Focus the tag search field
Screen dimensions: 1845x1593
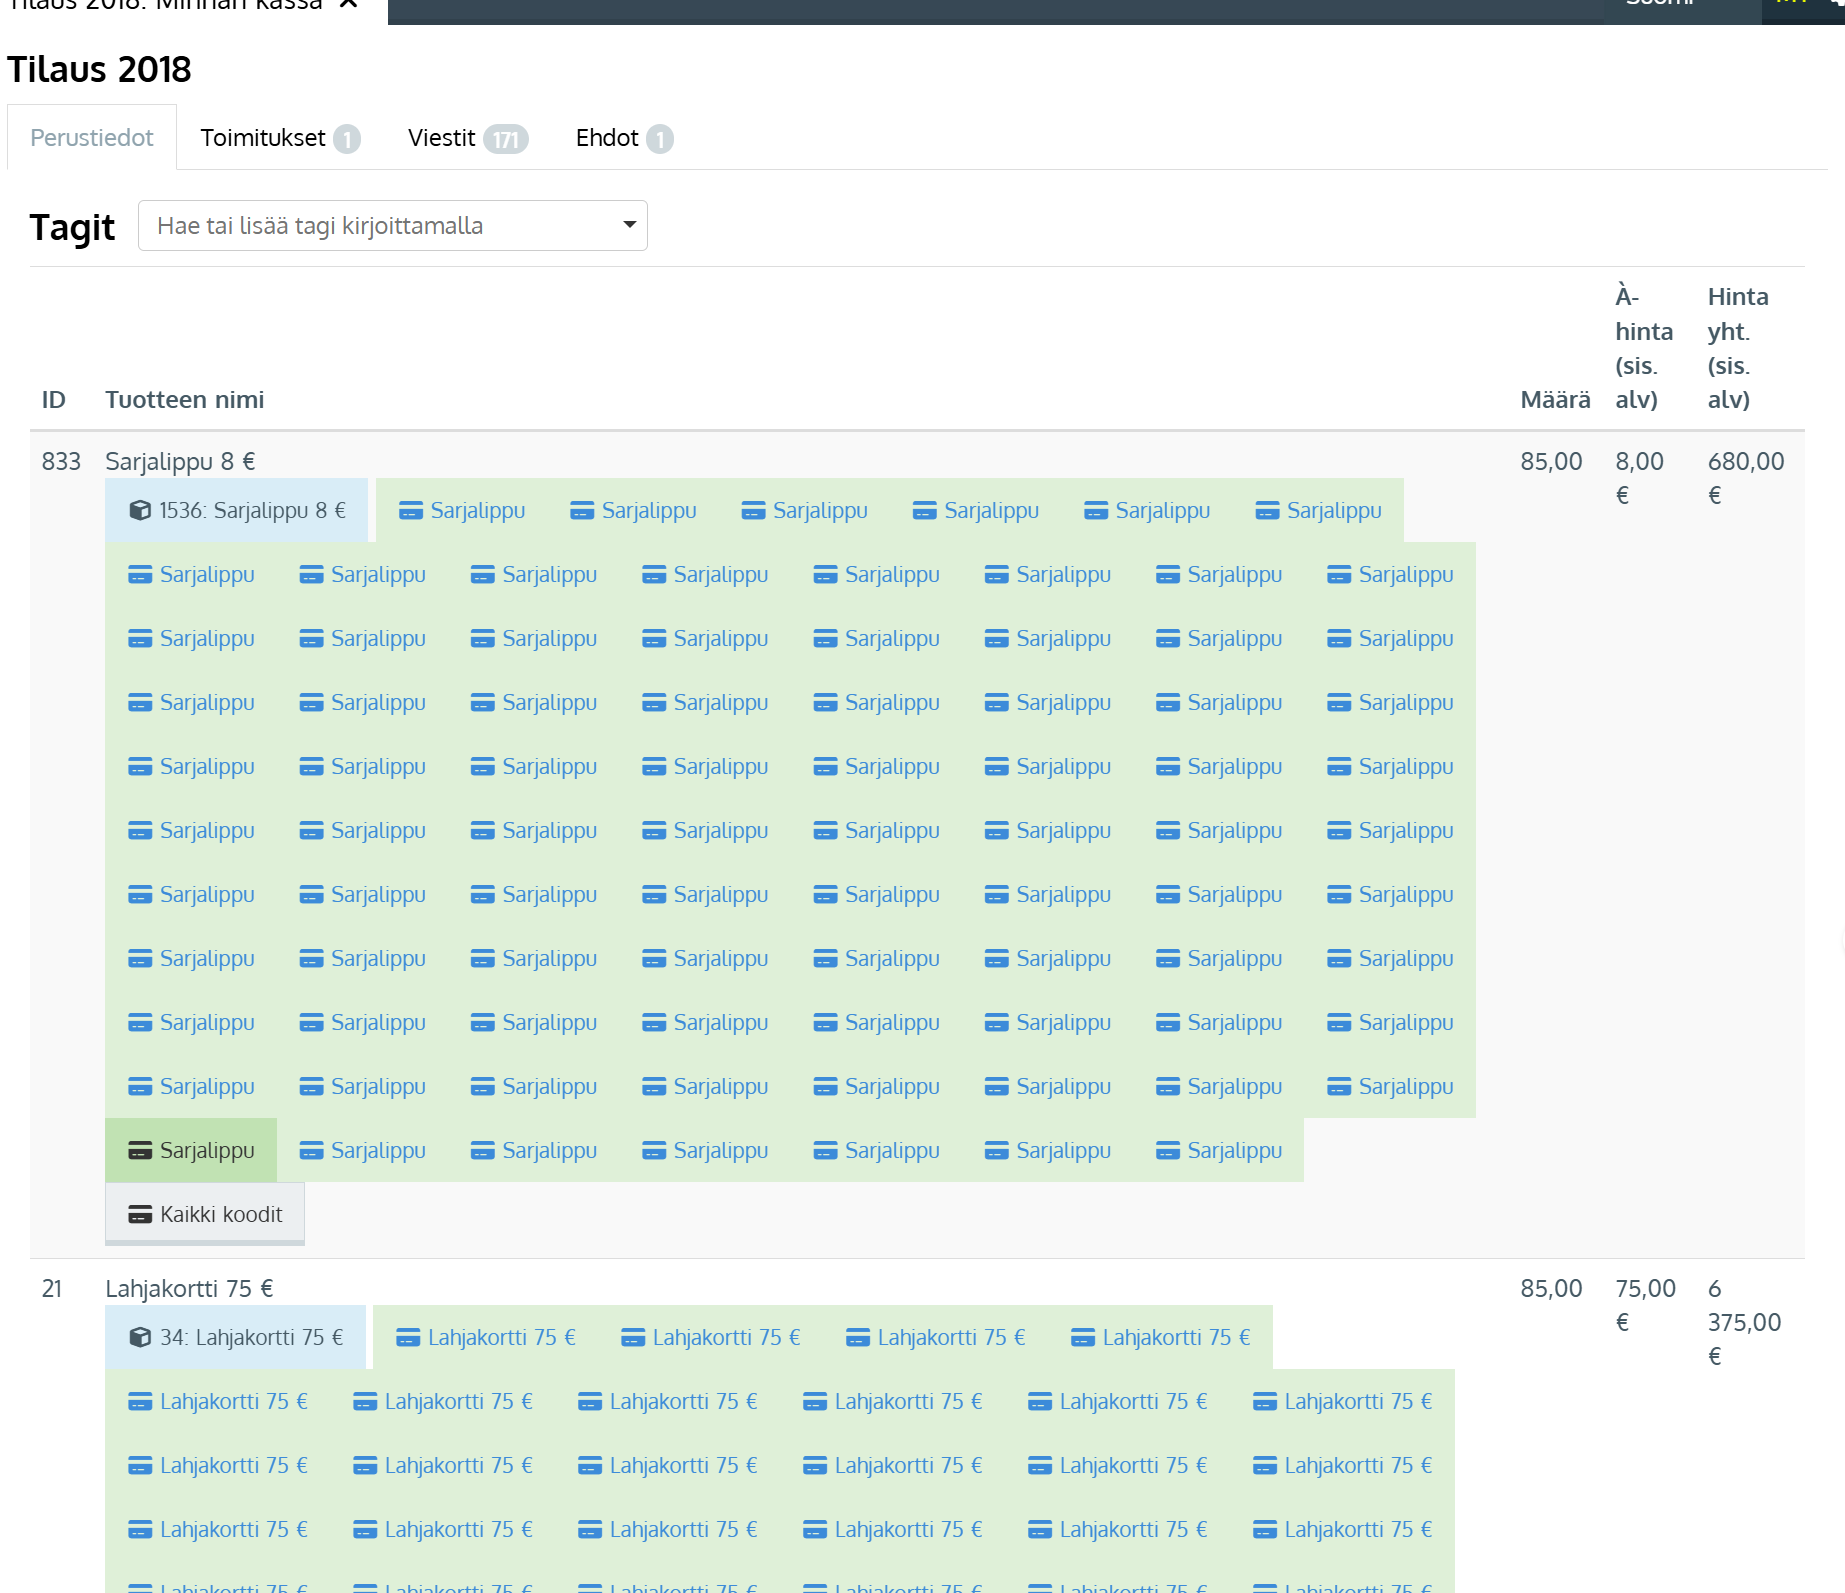tap(393, 226)
